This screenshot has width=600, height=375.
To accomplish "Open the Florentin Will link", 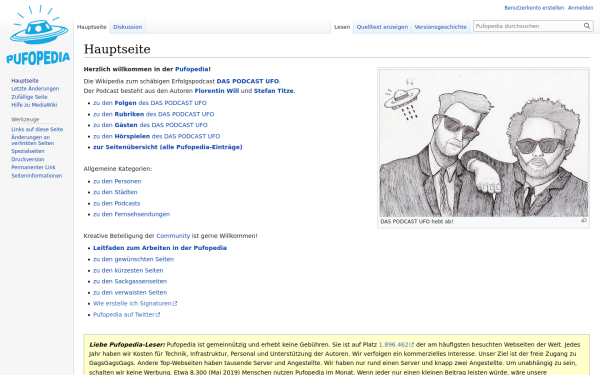I will click(x=217, y=91).
